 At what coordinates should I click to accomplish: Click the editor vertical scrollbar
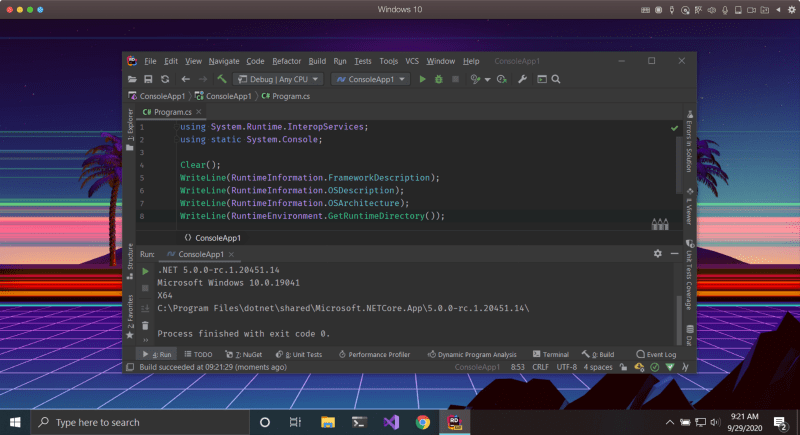pos(679,164)
